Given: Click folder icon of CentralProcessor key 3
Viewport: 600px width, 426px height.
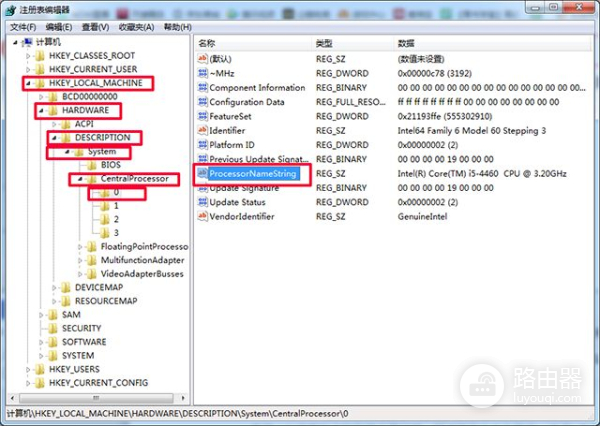Looking at the screenshot, I should pos(105,233).
